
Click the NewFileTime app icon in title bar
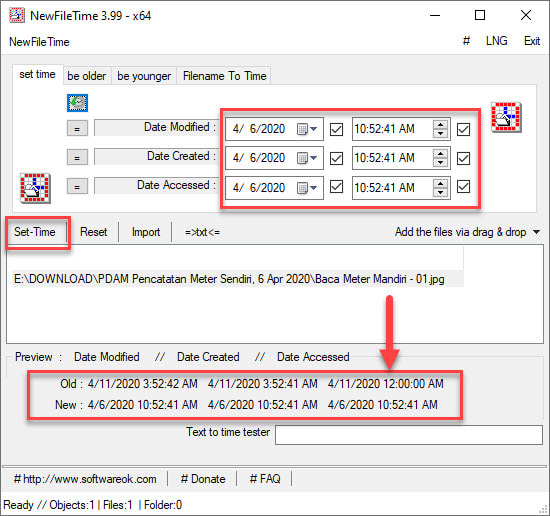click(x=16, y=15)
